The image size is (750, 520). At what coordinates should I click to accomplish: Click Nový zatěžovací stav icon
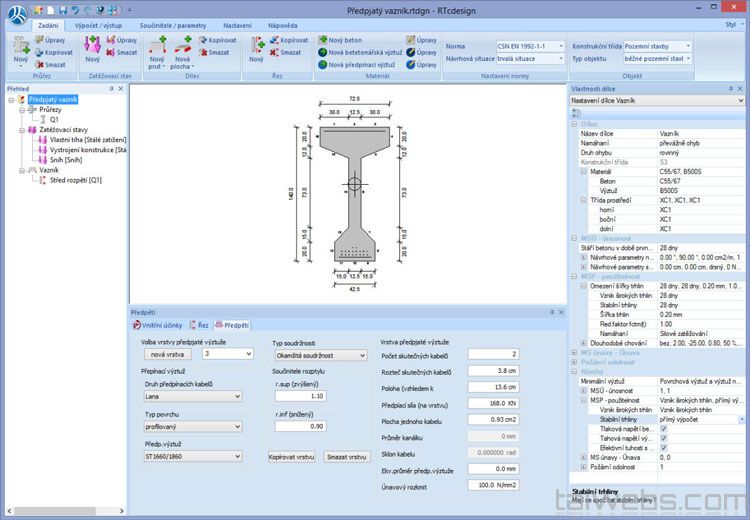[93, 45]
